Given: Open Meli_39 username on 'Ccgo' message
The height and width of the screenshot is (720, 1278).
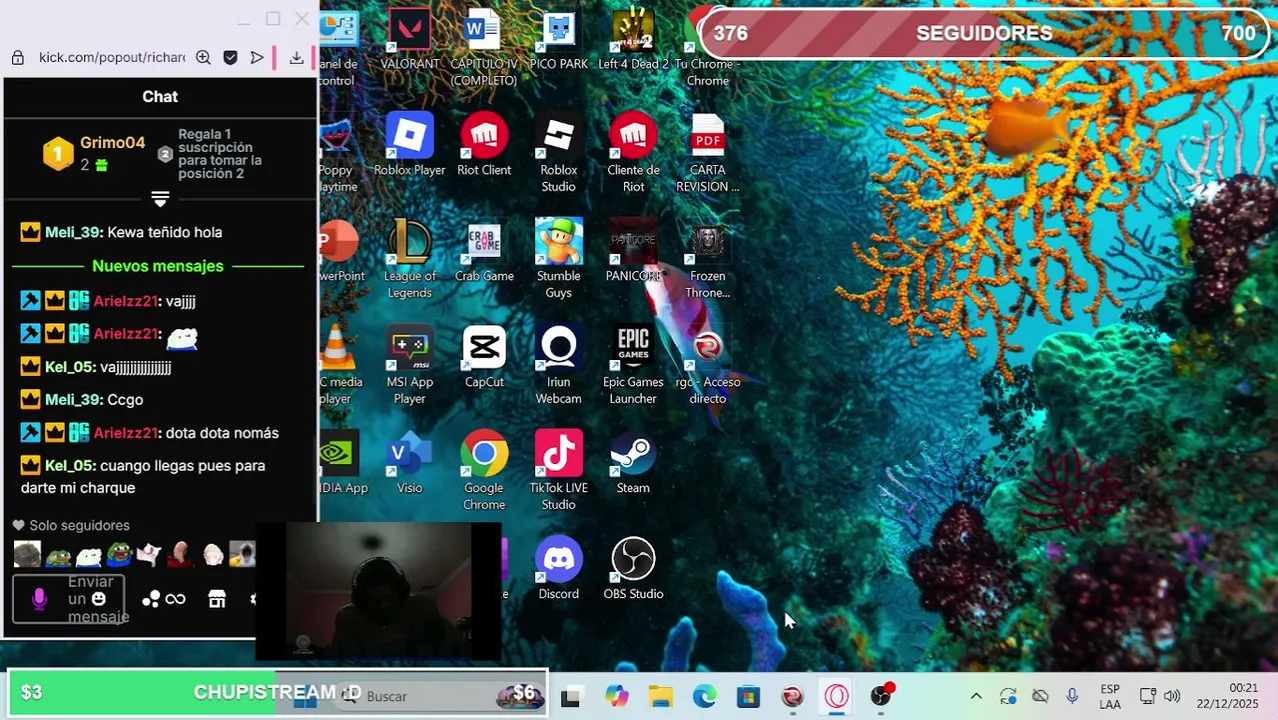Looking at the screenshot, I should click(73, 399).
